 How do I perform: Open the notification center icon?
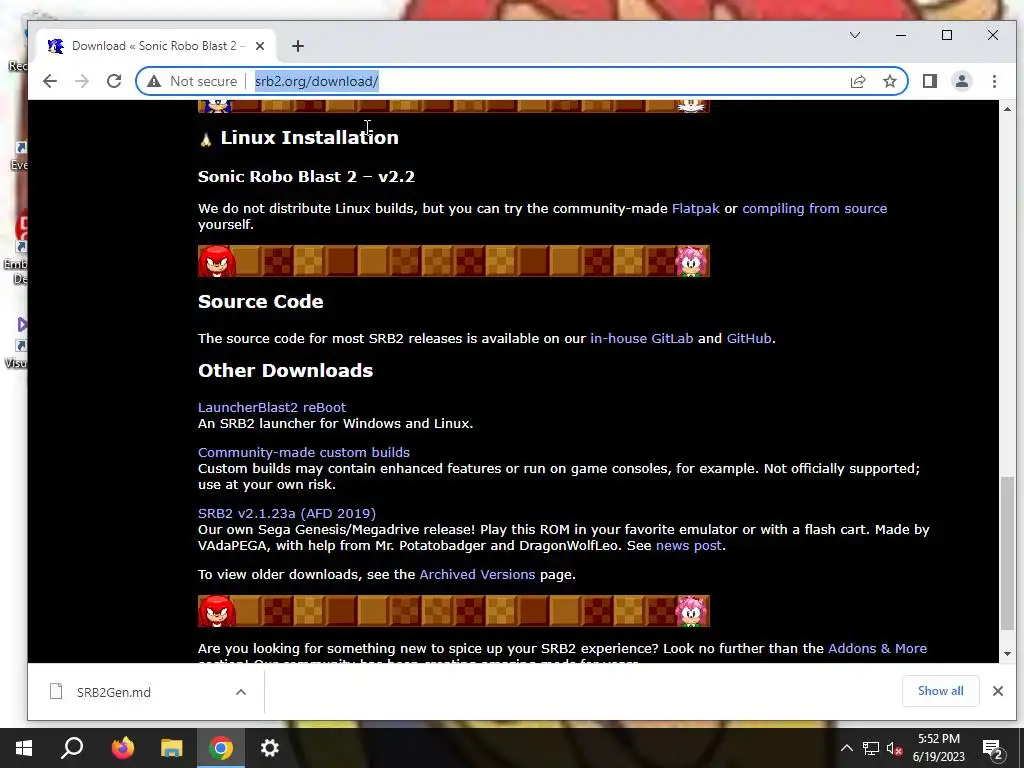pyautogui.click(x=992, y=749)
